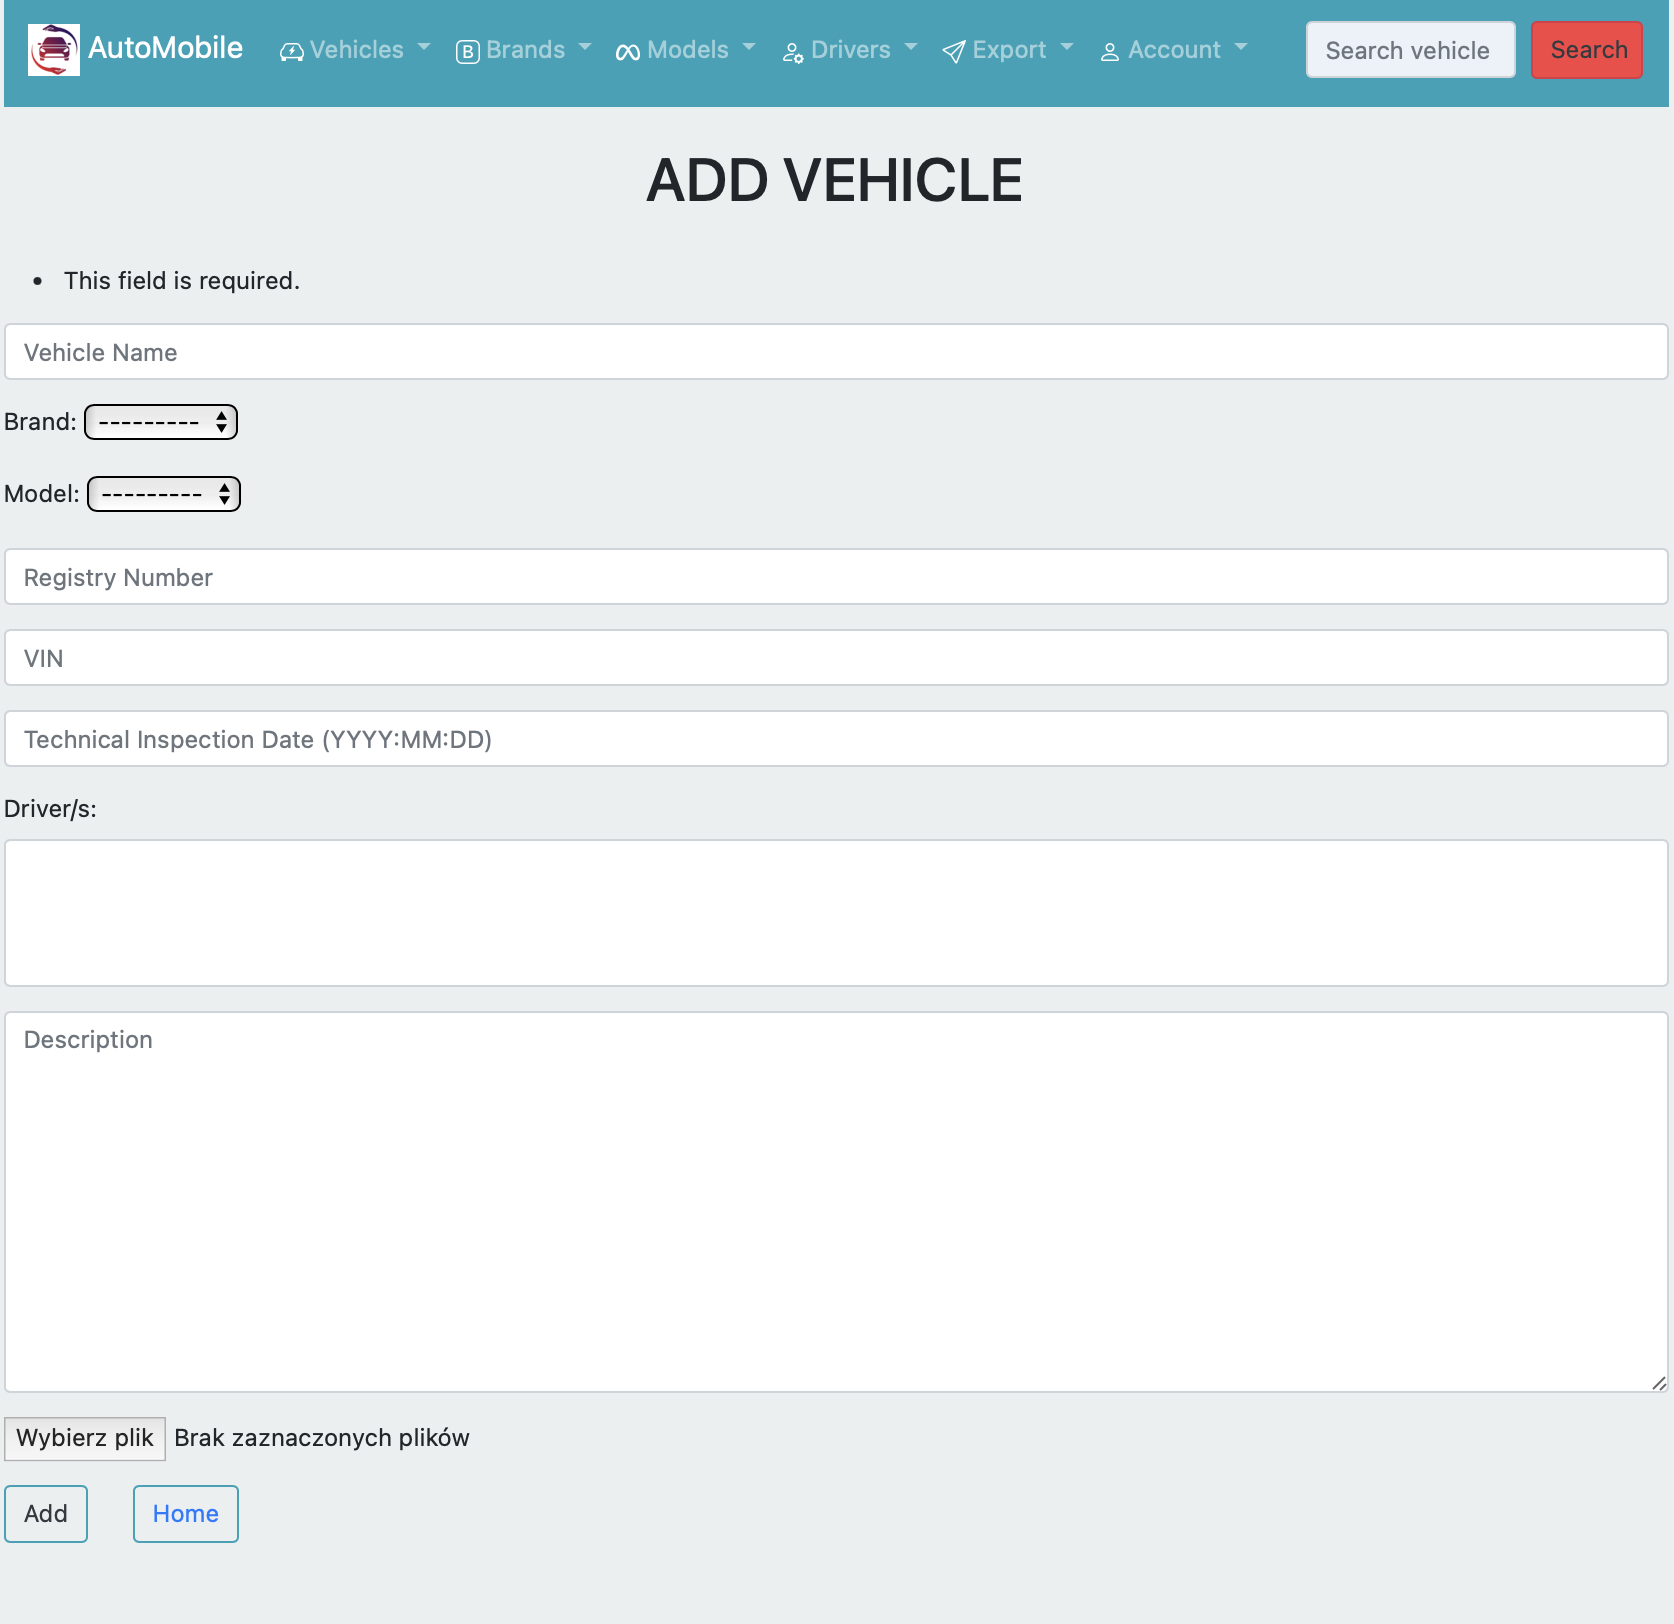Screen dimensions: 1674x1624
Task: Click into the Vehicle Name field
Action: point(836,352)
